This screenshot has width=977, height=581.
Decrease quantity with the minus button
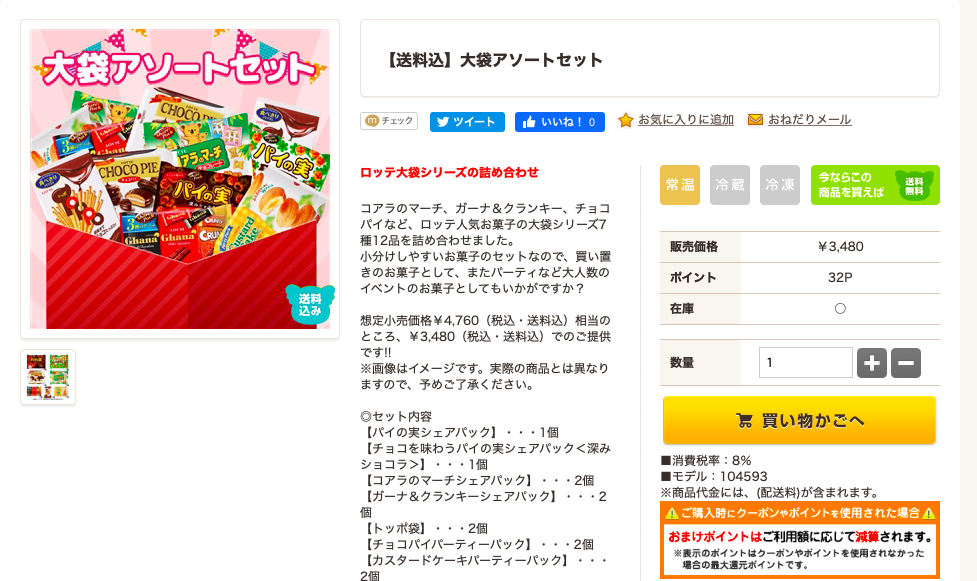pos(906,363)
